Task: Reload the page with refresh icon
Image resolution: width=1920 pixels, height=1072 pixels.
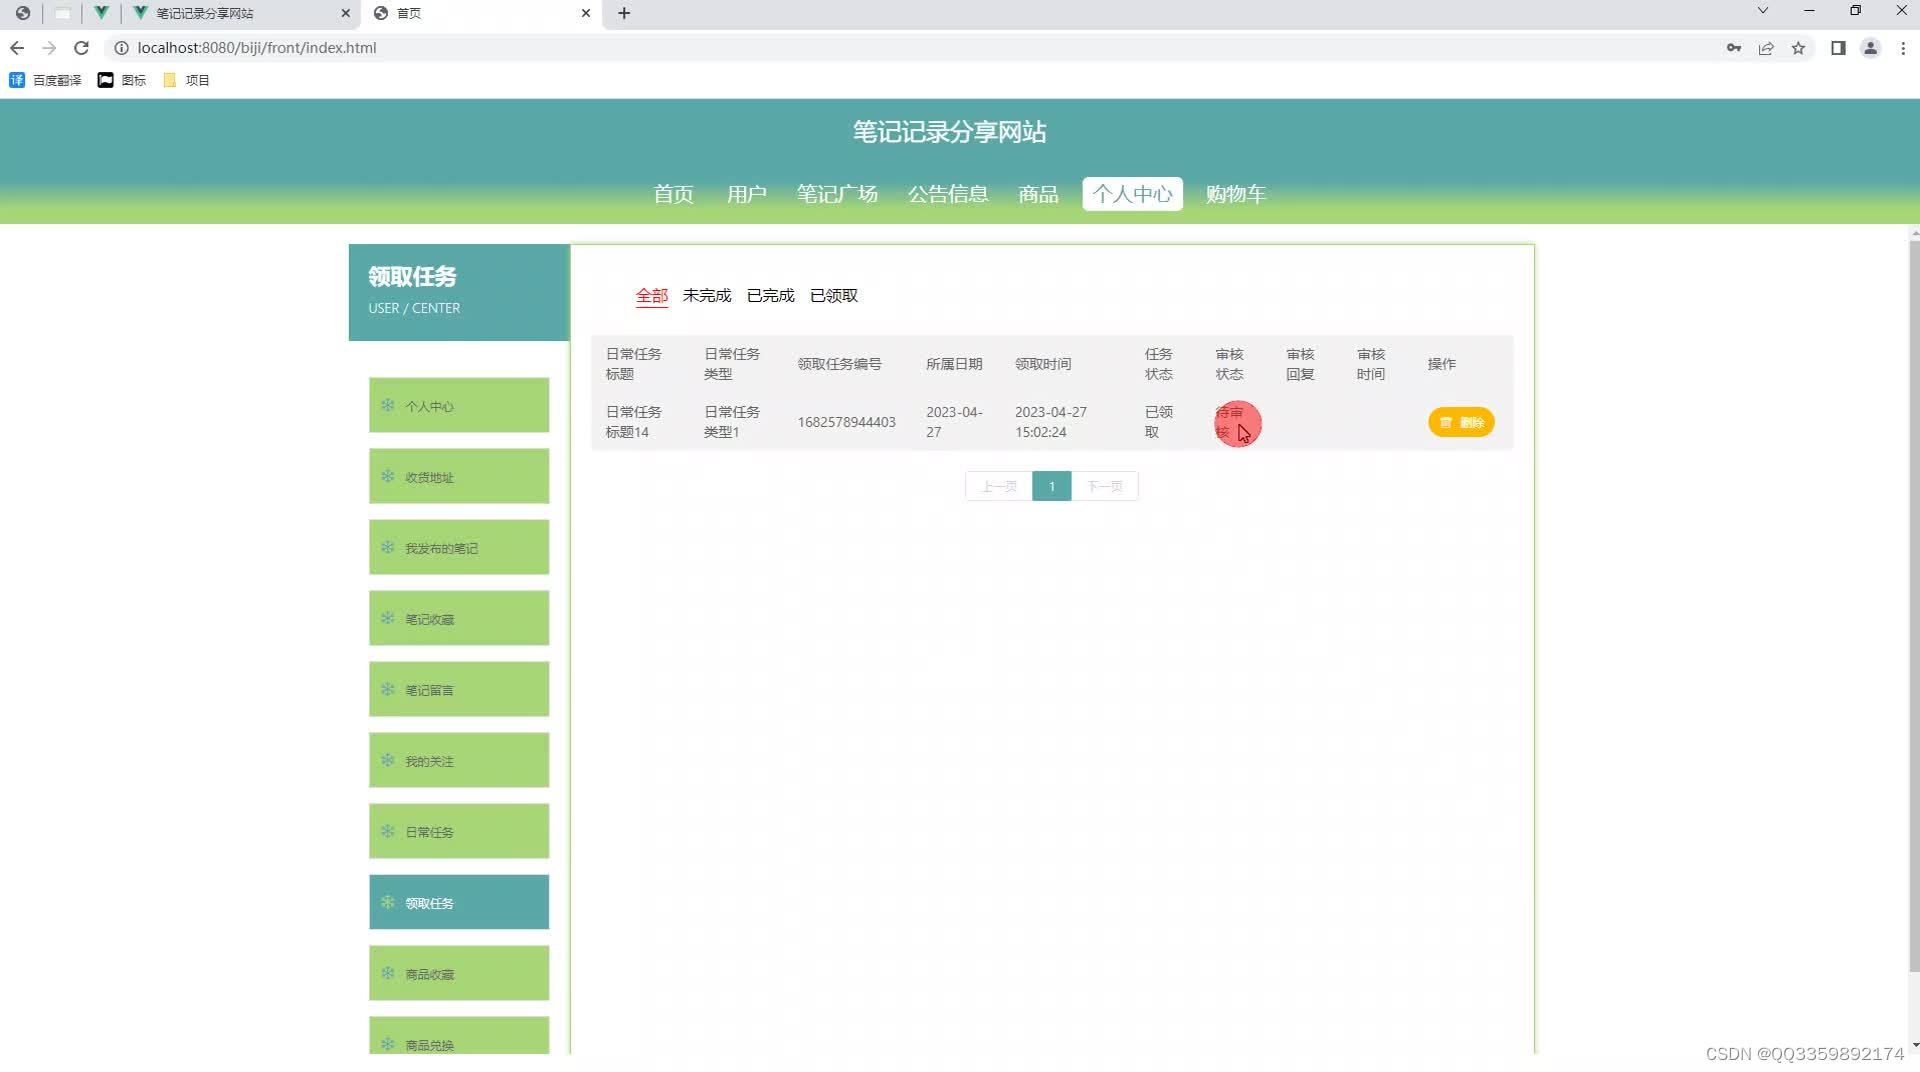Action: (82, 48)
